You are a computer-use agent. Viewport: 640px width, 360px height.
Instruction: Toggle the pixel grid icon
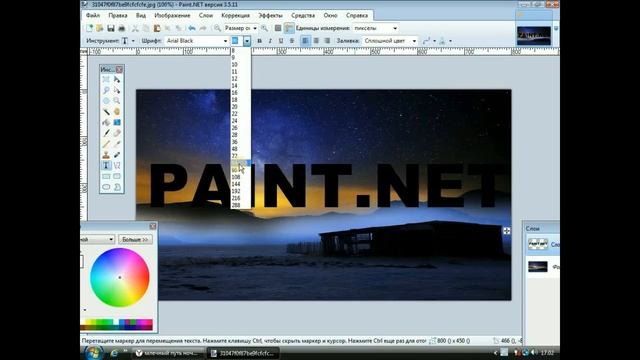(278, 28)
